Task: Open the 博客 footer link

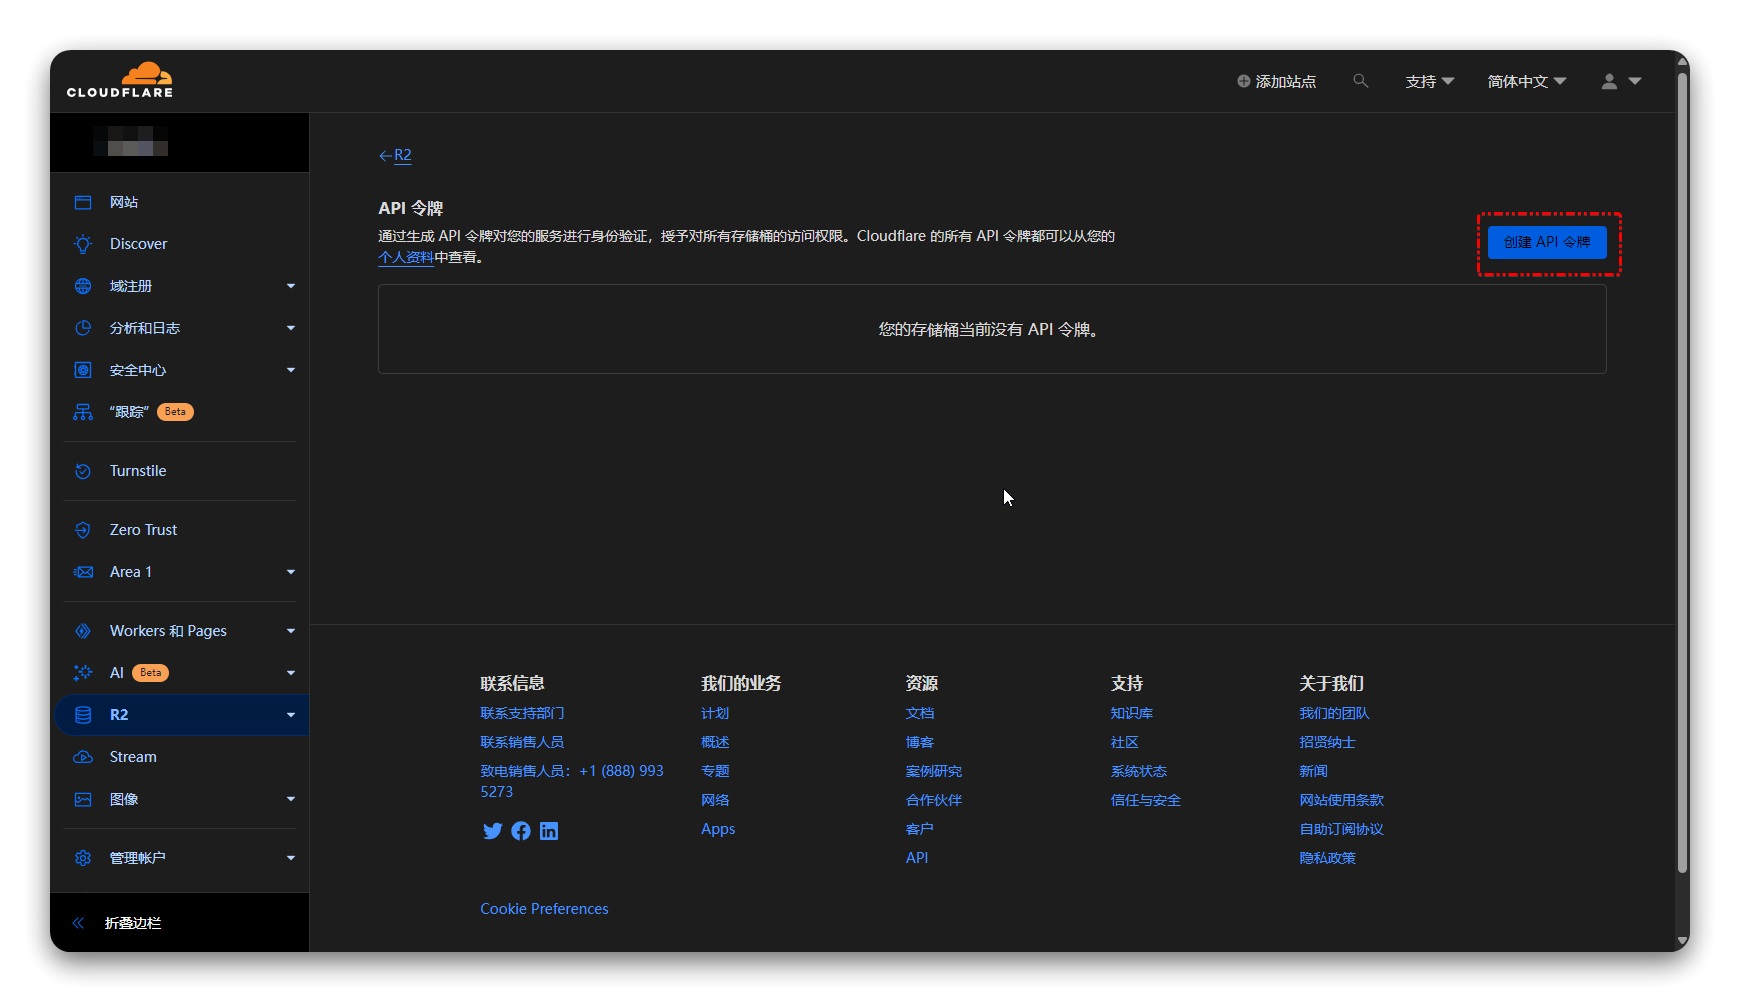Action: (920, 742)
